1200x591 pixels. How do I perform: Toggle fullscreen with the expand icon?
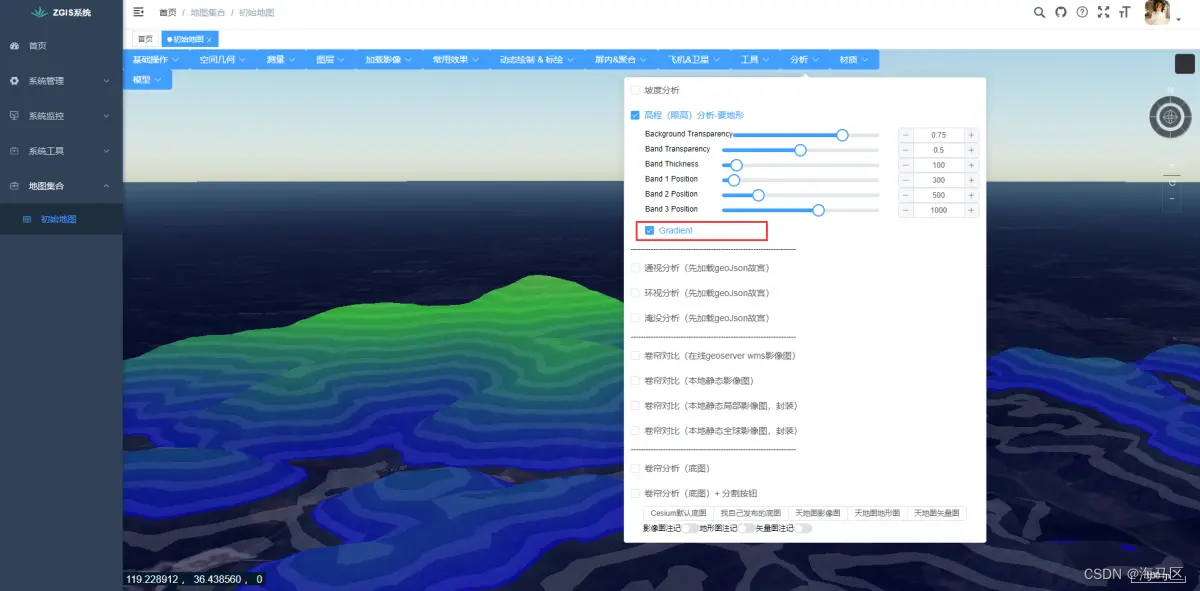(1104, 14)
